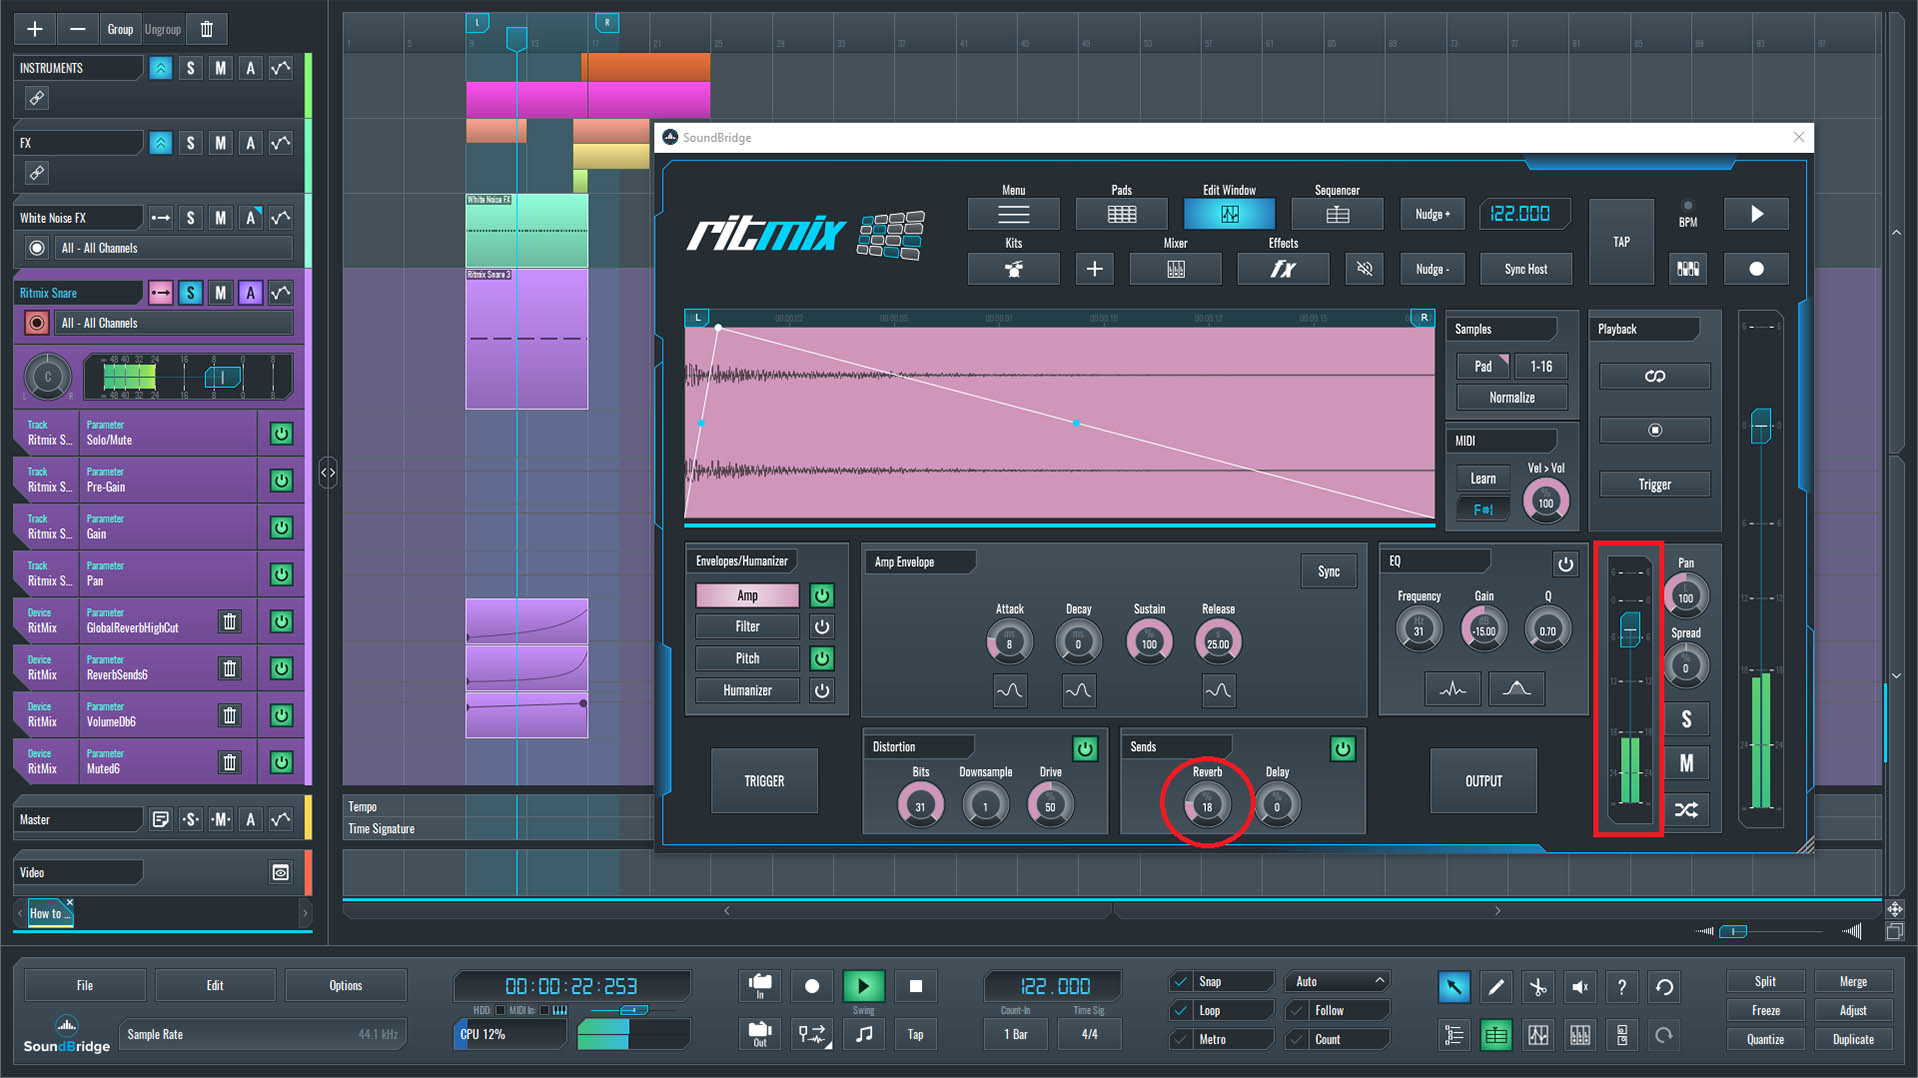This screenshot has width=1918, height=1078.
Task: Open the 1 Bar count-in selector
Action: pyautogui.click(x=1016, y=1035)
